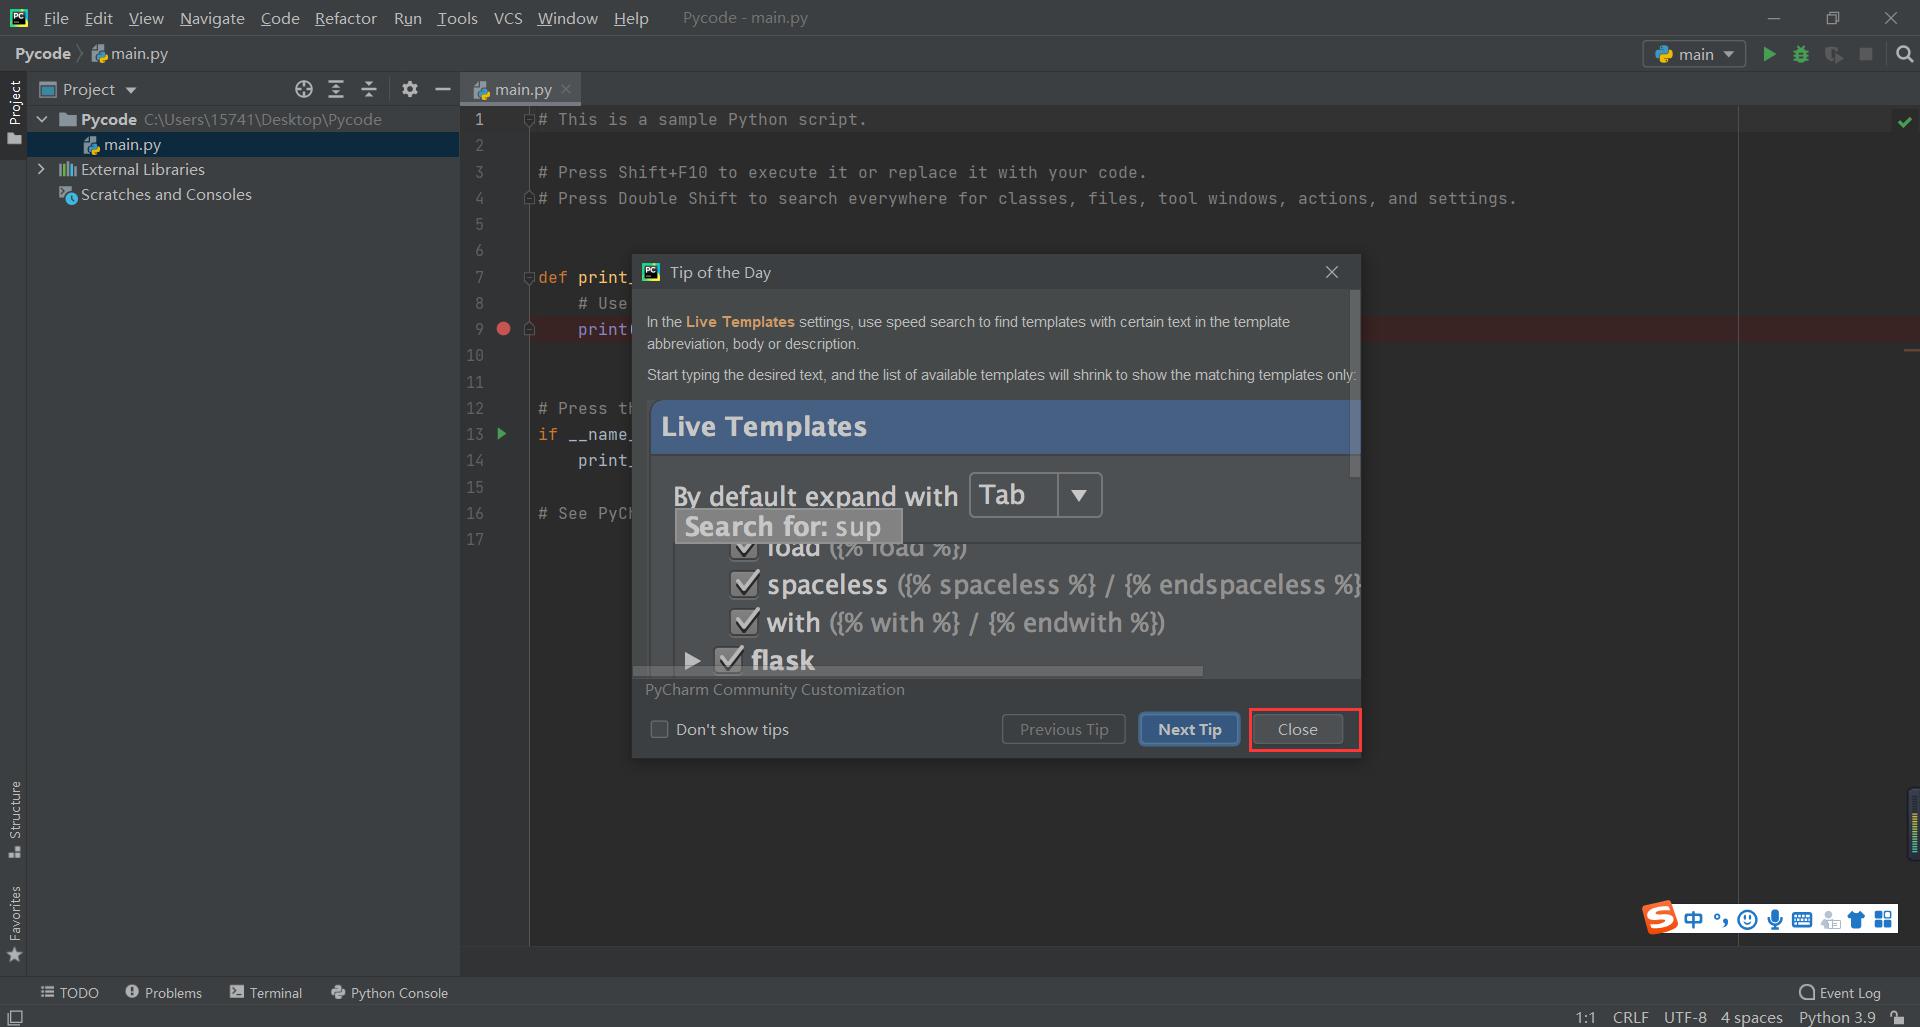
Task: Click the Stop square icon
Action: coord(1866,54)
